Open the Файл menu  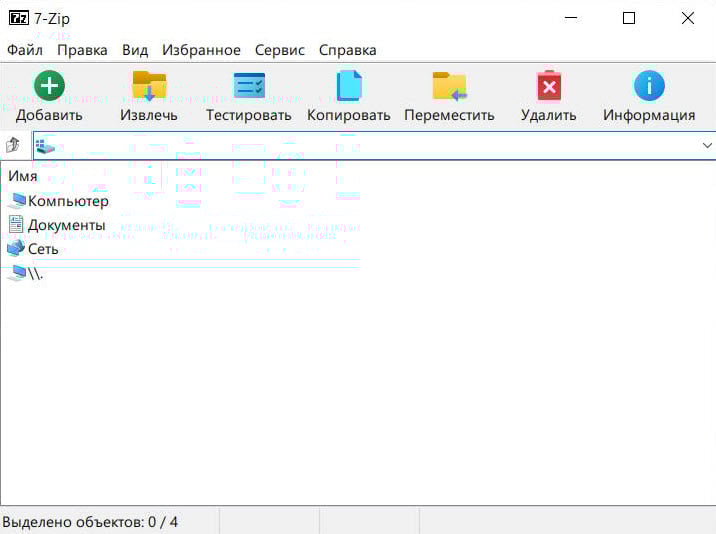coord(25,50)
